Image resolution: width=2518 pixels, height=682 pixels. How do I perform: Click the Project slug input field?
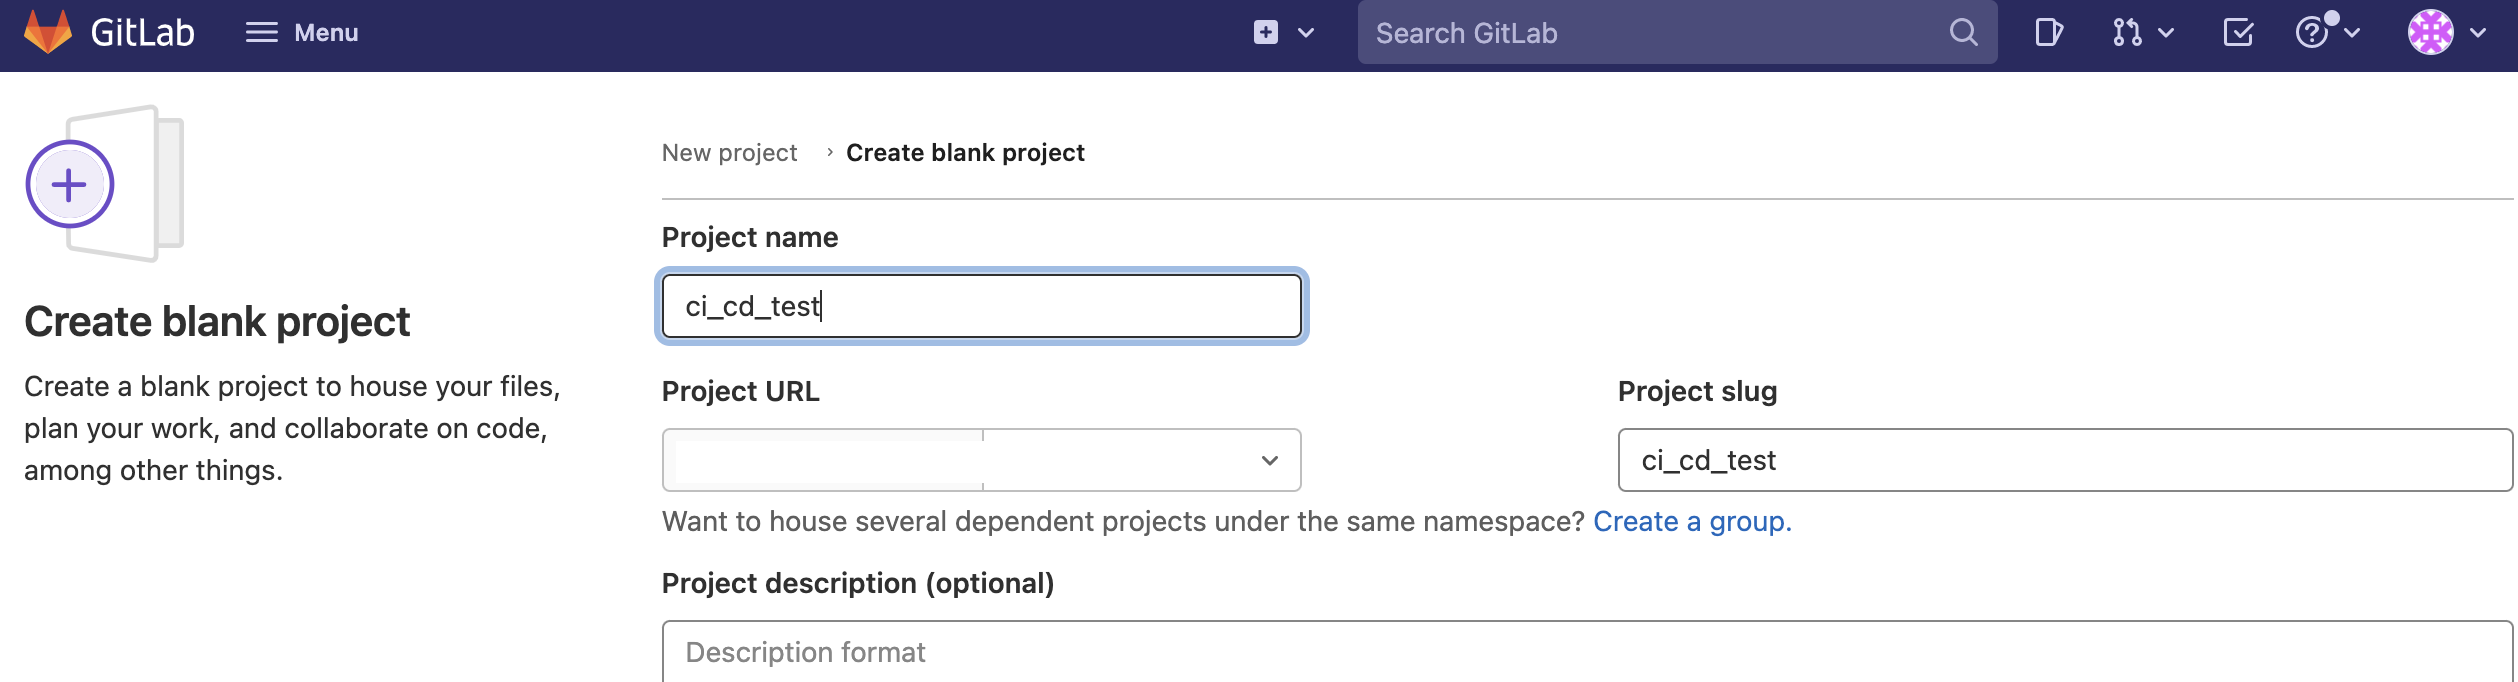[x=2064, y=460]
